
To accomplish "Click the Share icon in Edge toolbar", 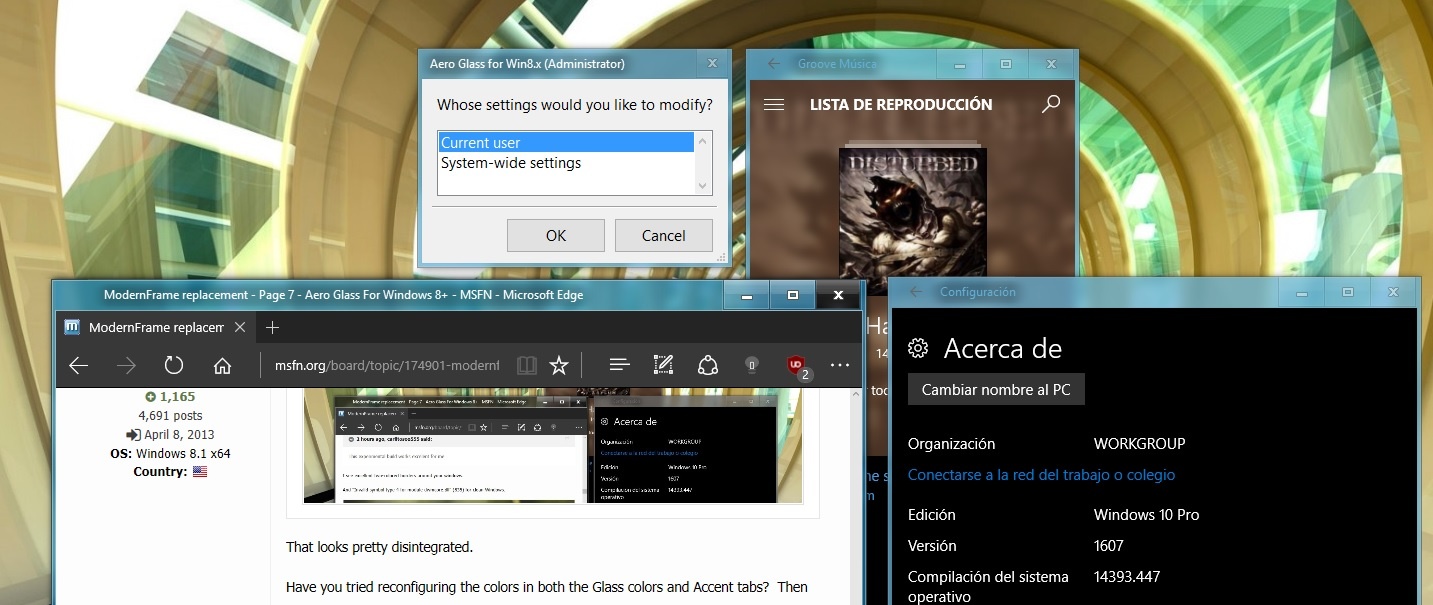I will [708, 366].
